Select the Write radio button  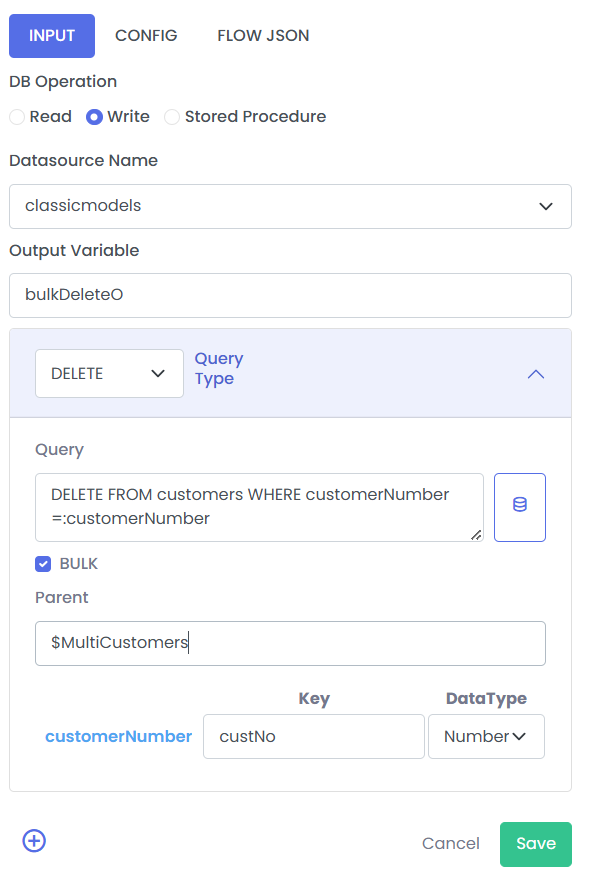tap(94, 117)
